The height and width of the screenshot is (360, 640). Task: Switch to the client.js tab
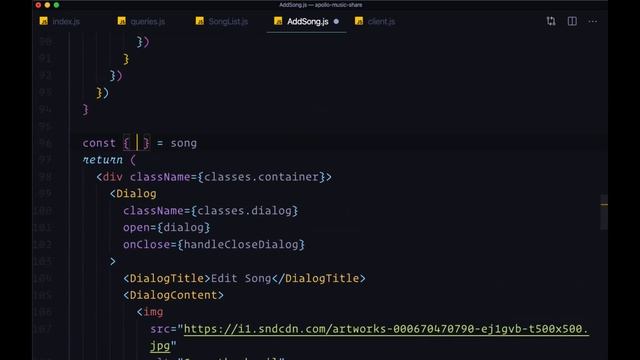[376, 21]
